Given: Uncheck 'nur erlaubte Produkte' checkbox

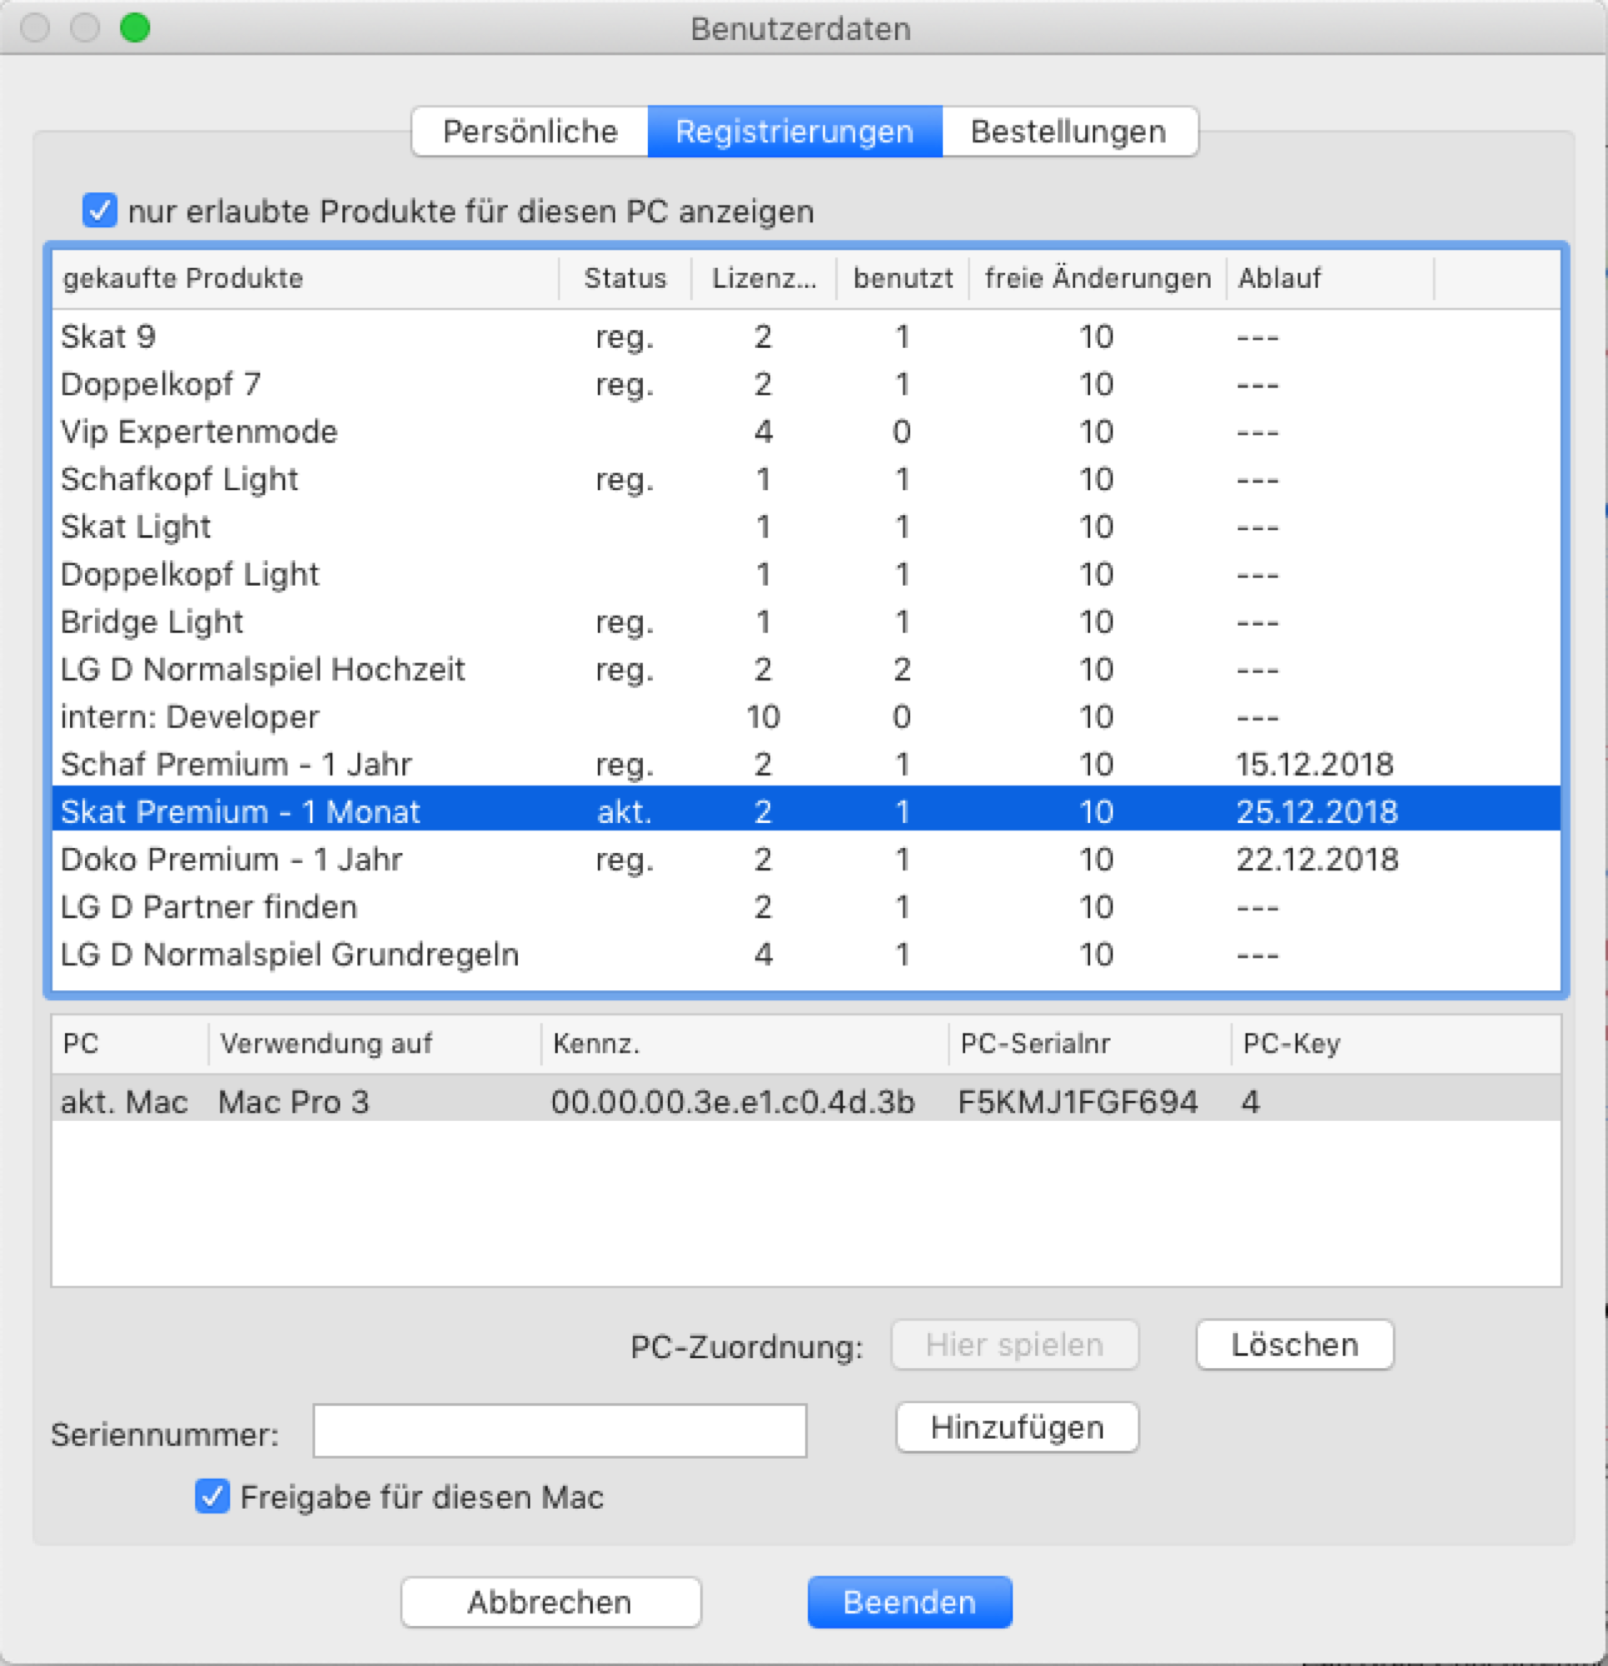Looking at the screenshot, I should pos(100,211).
